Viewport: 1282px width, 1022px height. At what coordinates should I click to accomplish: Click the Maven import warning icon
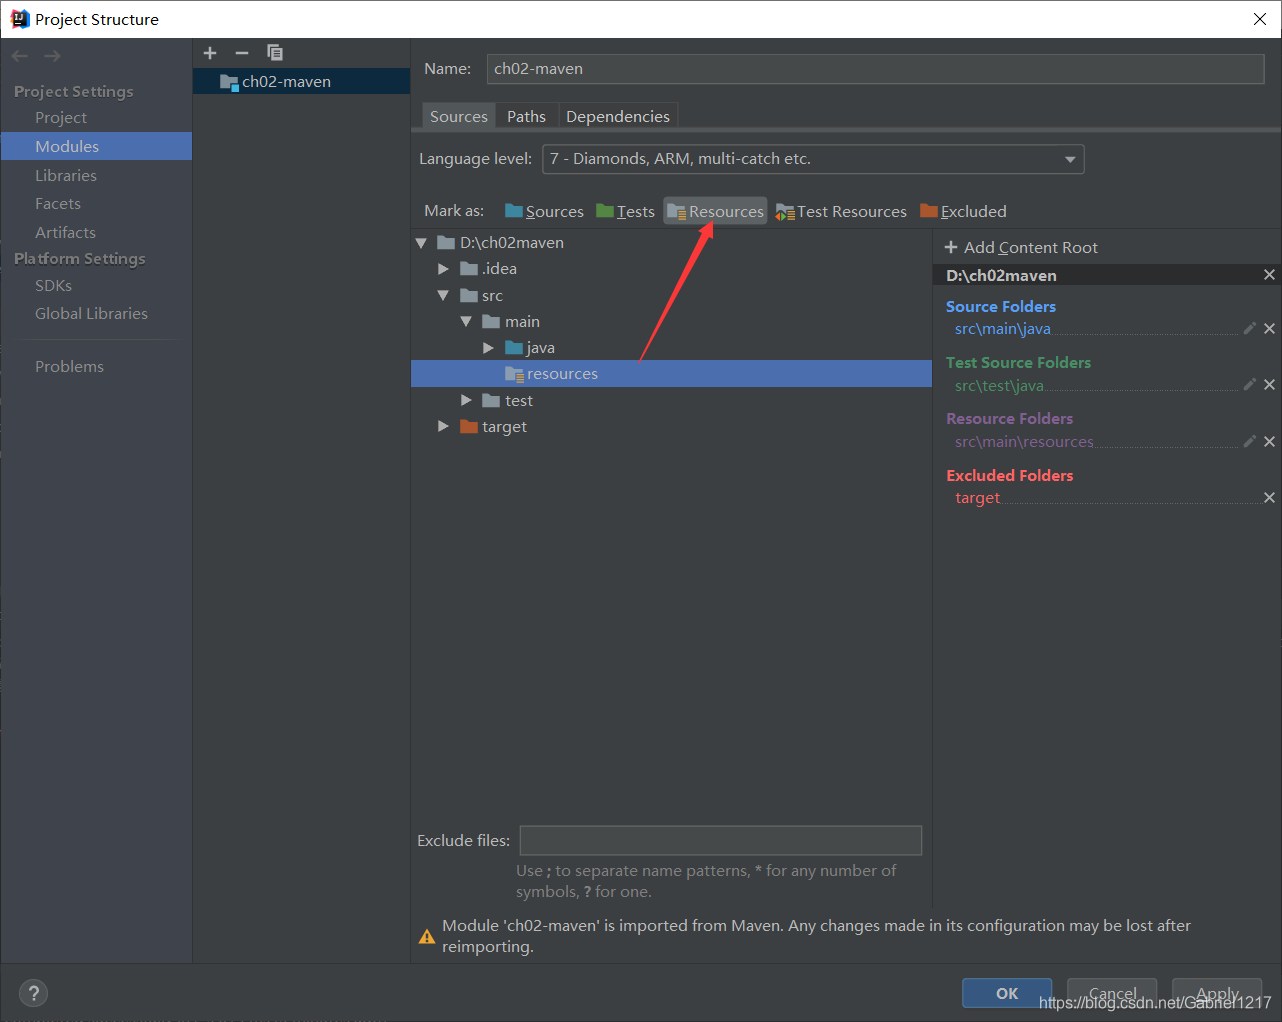point(427,937)
